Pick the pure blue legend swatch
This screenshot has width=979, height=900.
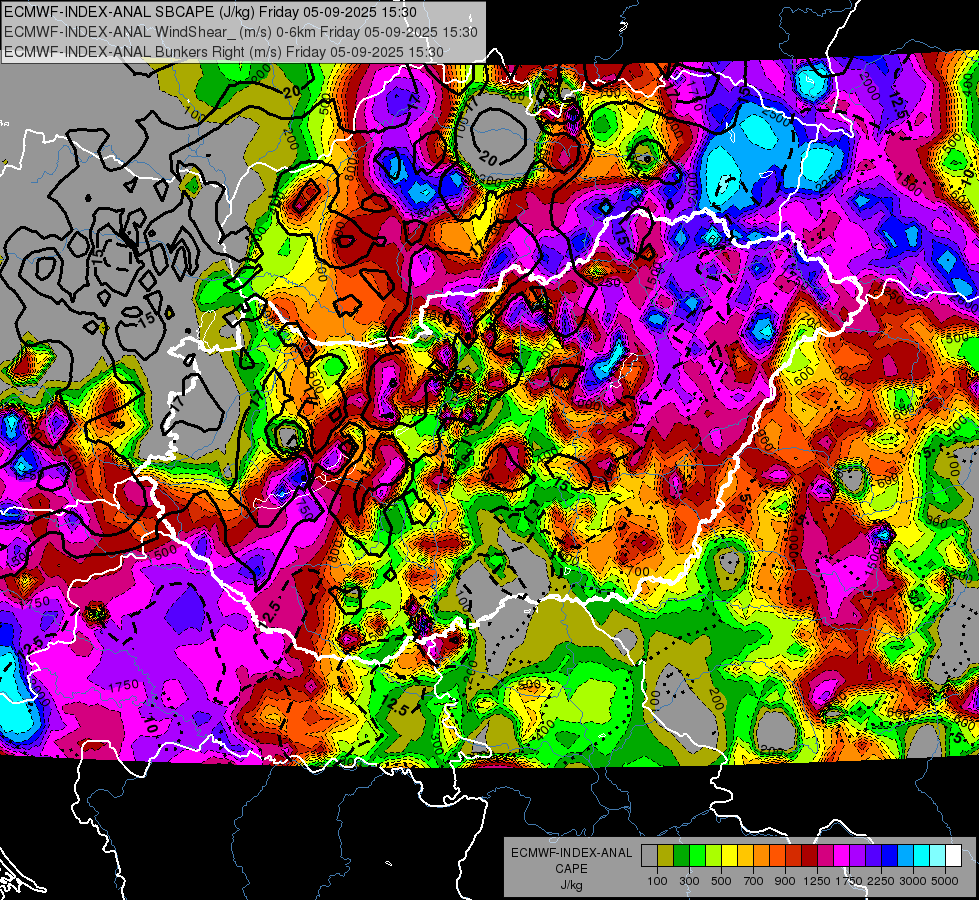(890, 856)
